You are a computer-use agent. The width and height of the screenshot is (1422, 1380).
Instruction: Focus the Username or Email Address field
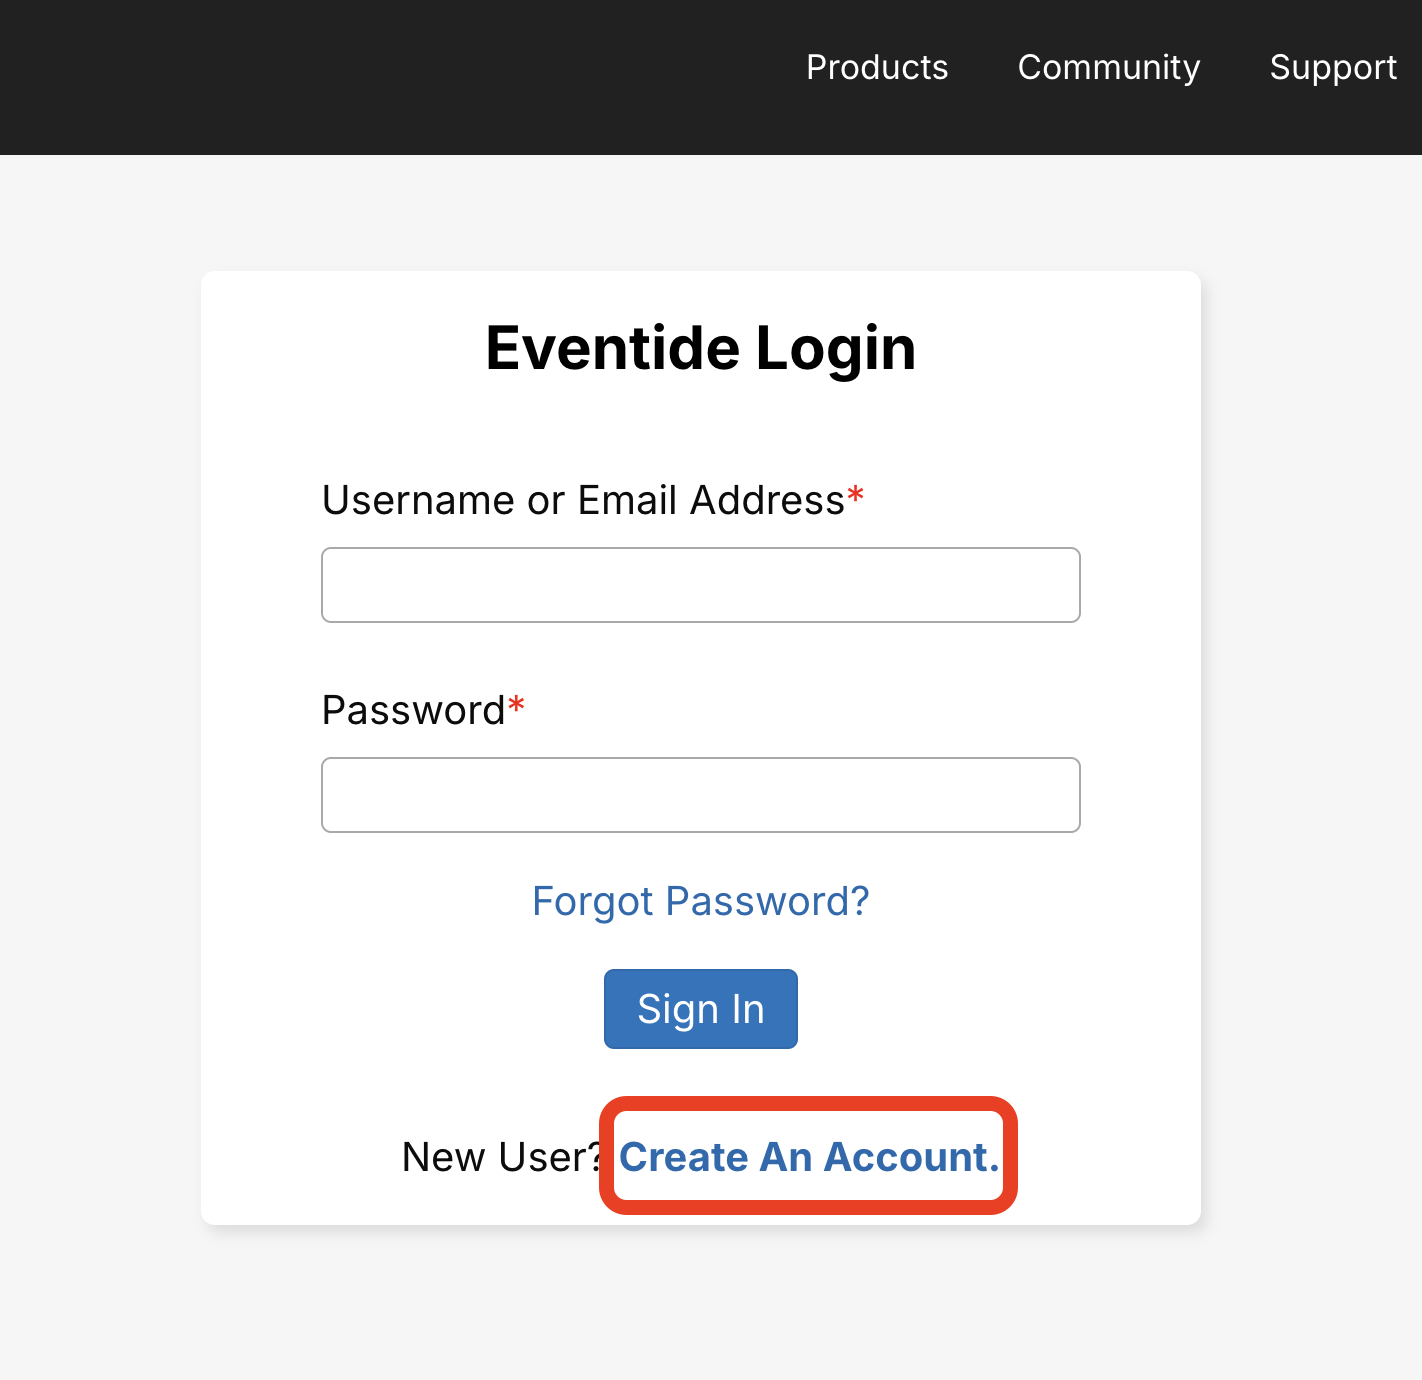pos(700,585)
